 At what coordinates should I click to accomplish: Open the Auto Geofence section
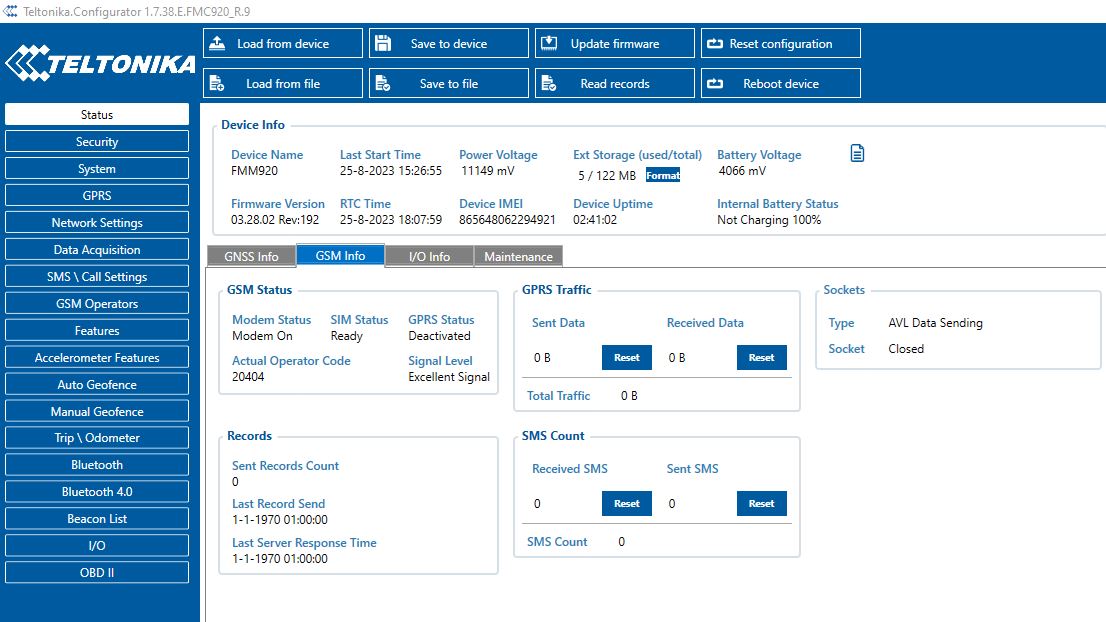(x=97, y=384)
